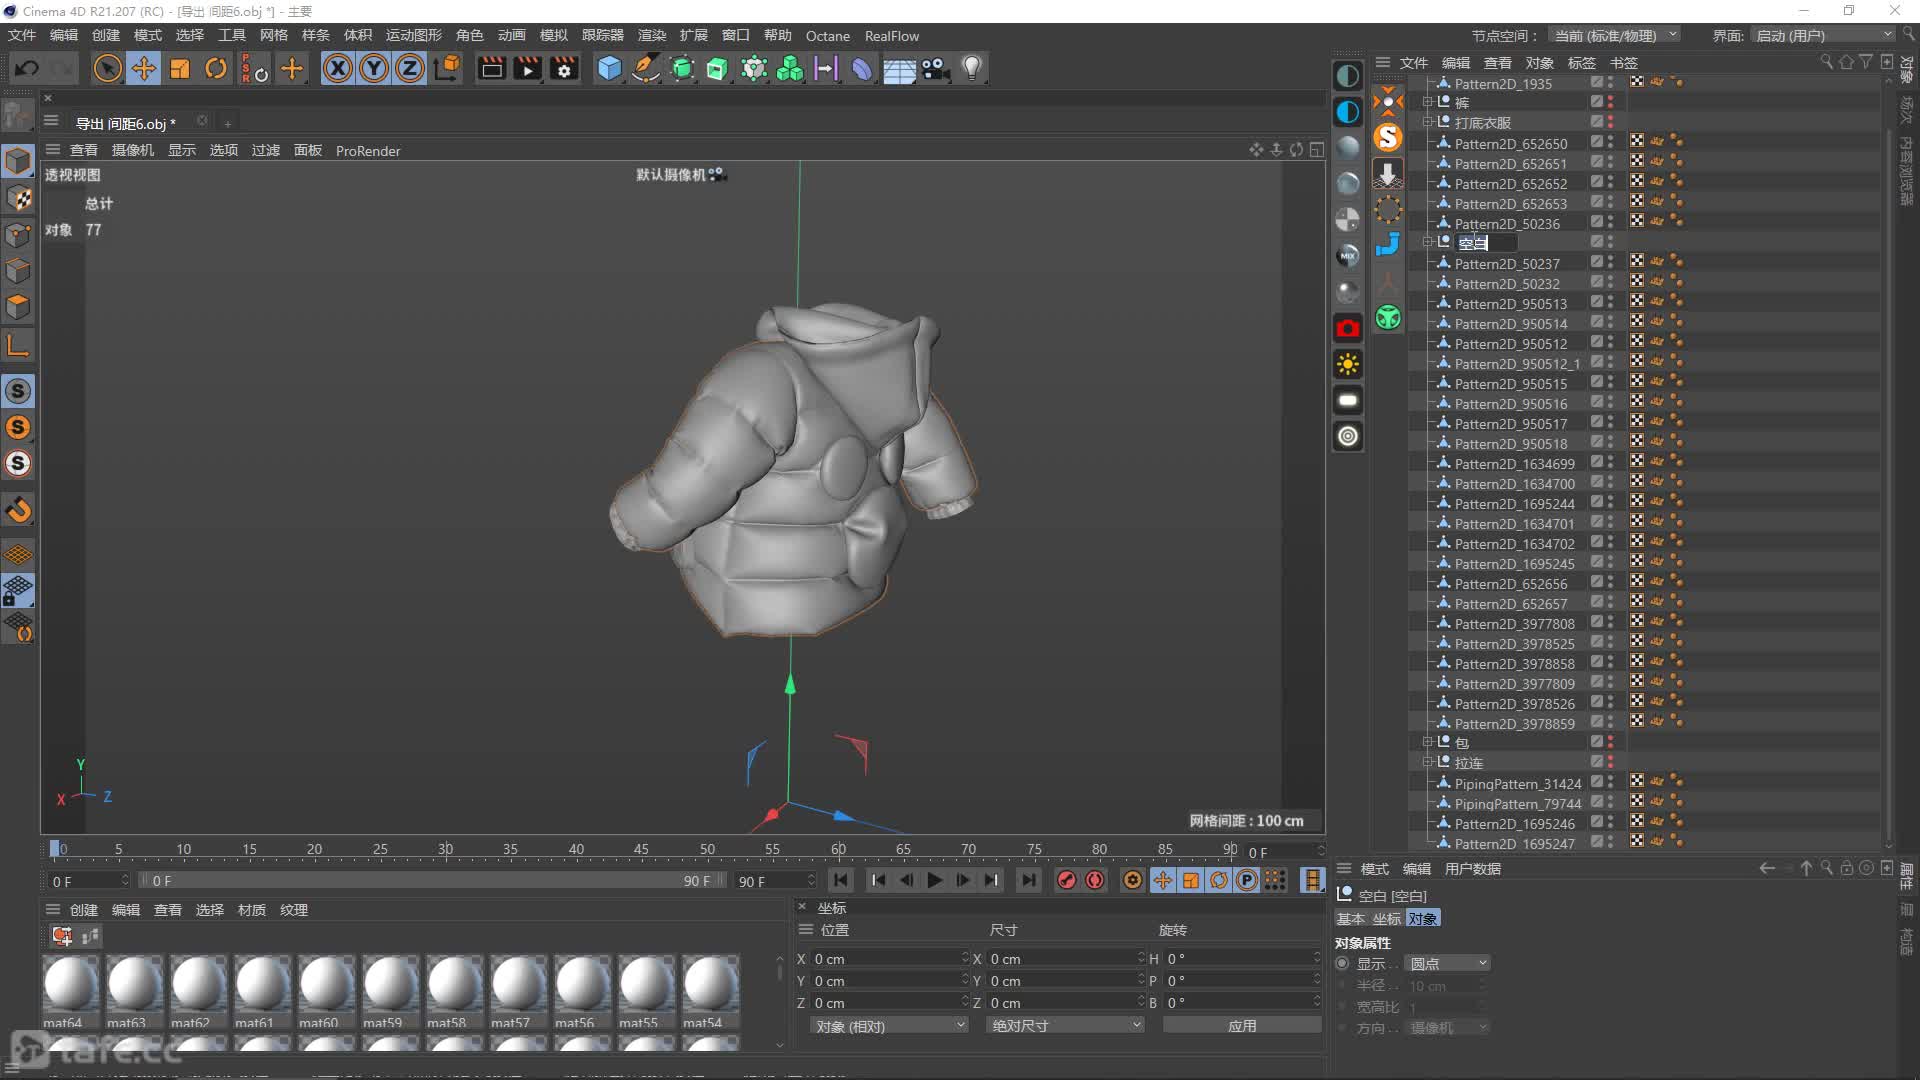Add a Cube primitive object
The height and width of the screenshot is (1080, 1920).
pyautogui.click(x=609, y=68)
